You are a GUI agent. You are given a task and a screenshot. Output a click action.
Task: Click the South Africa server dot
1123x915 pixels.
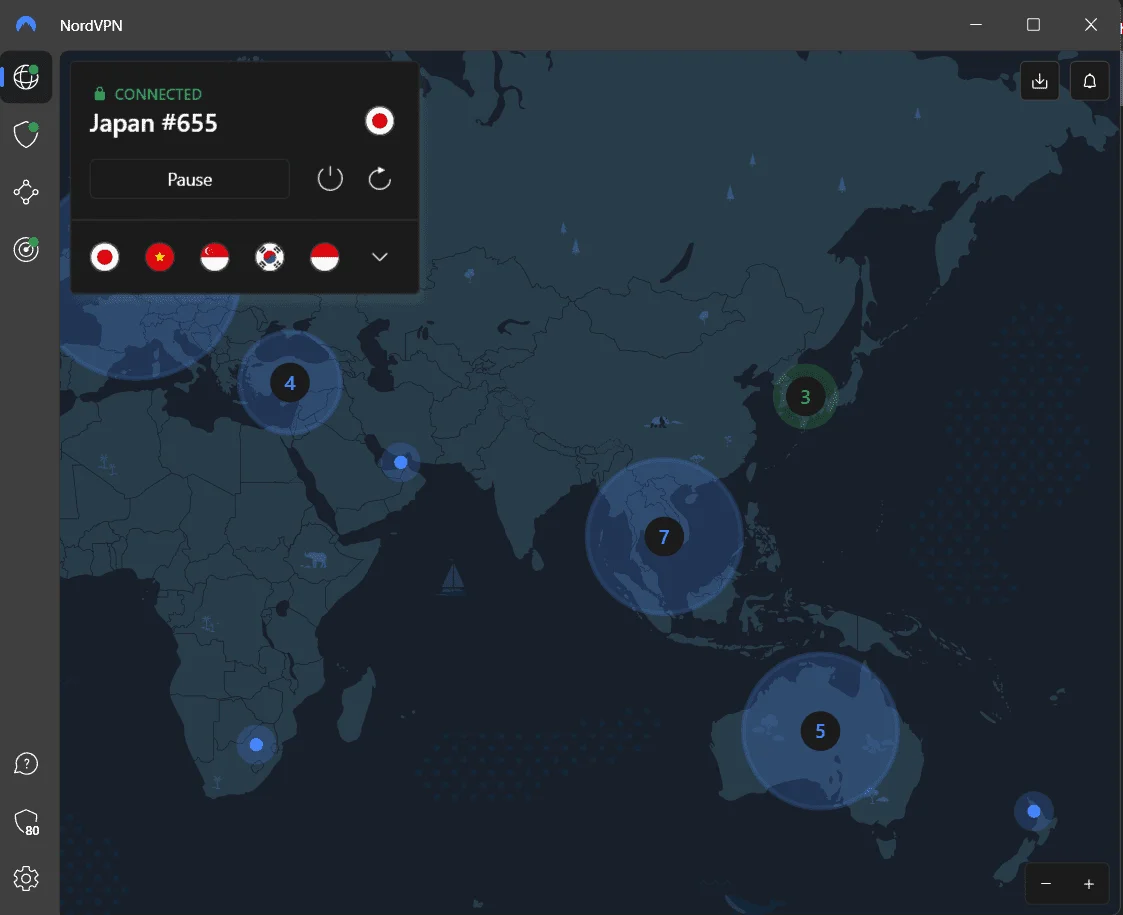(256, 745)
